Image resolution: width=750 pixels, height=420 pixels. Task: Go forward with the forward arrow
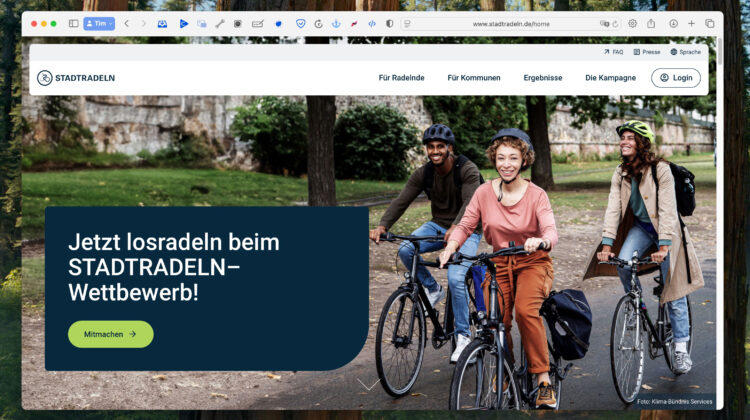[x=143, y=23]
